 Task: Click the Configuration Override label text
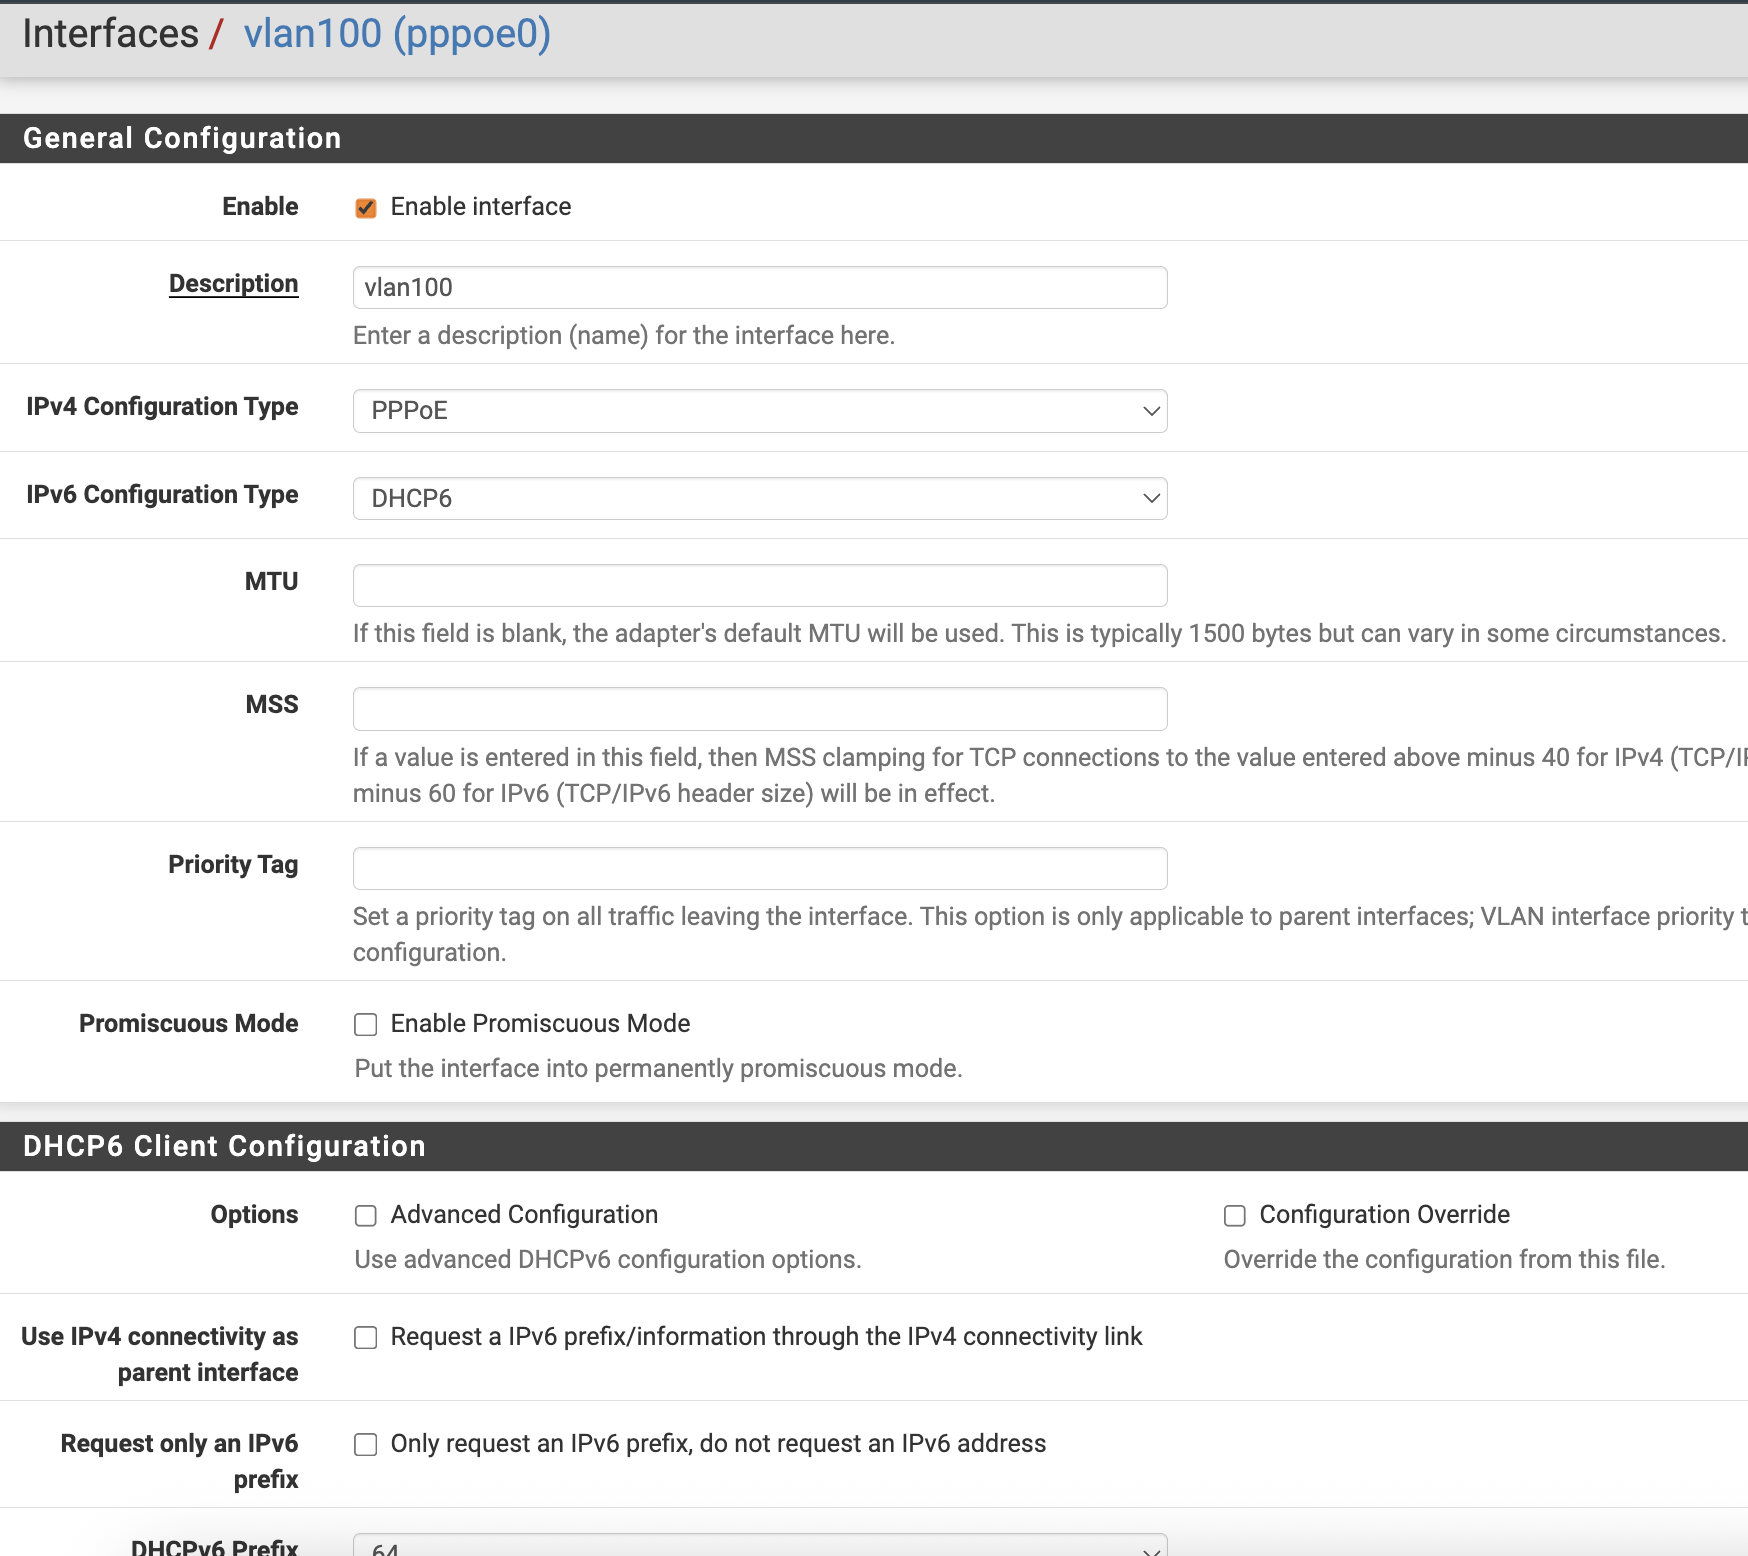pyautogui.click(x=1384, y=1214)
